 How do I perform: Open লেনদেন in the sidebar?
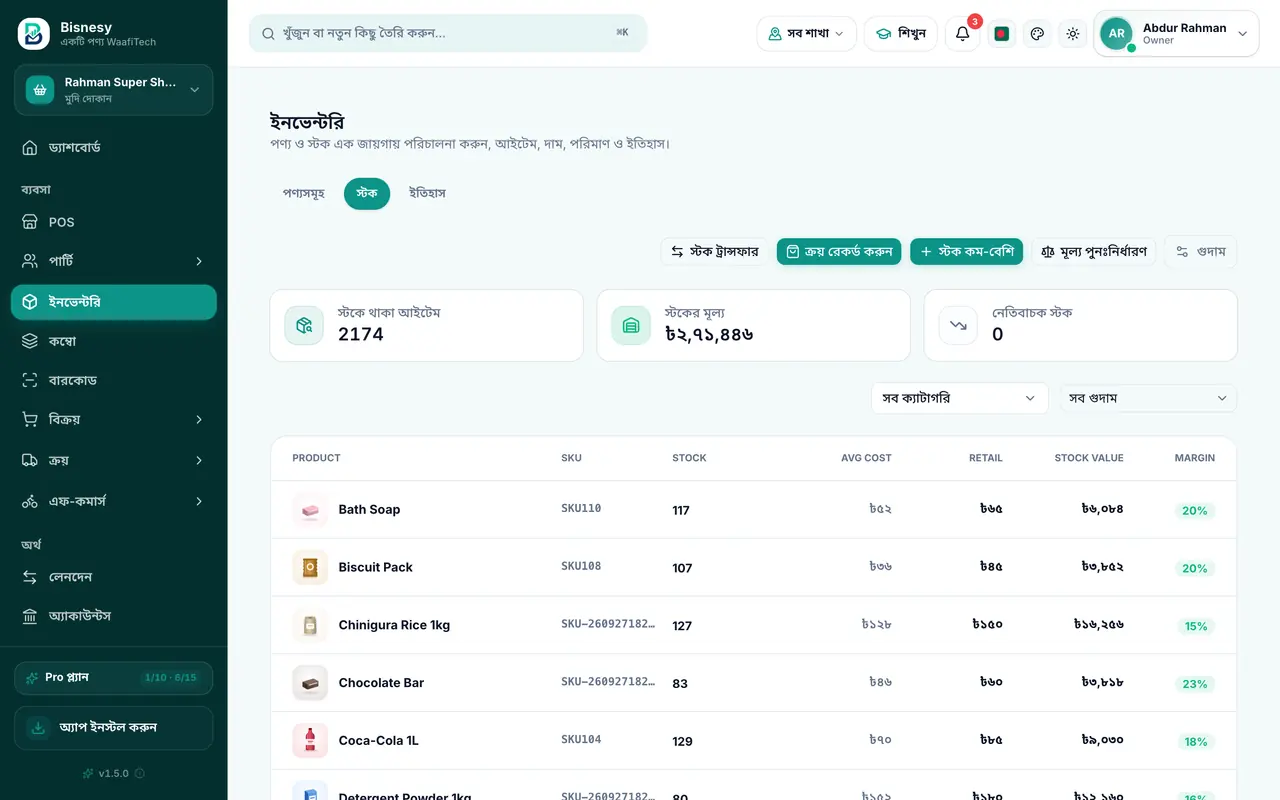114,577
